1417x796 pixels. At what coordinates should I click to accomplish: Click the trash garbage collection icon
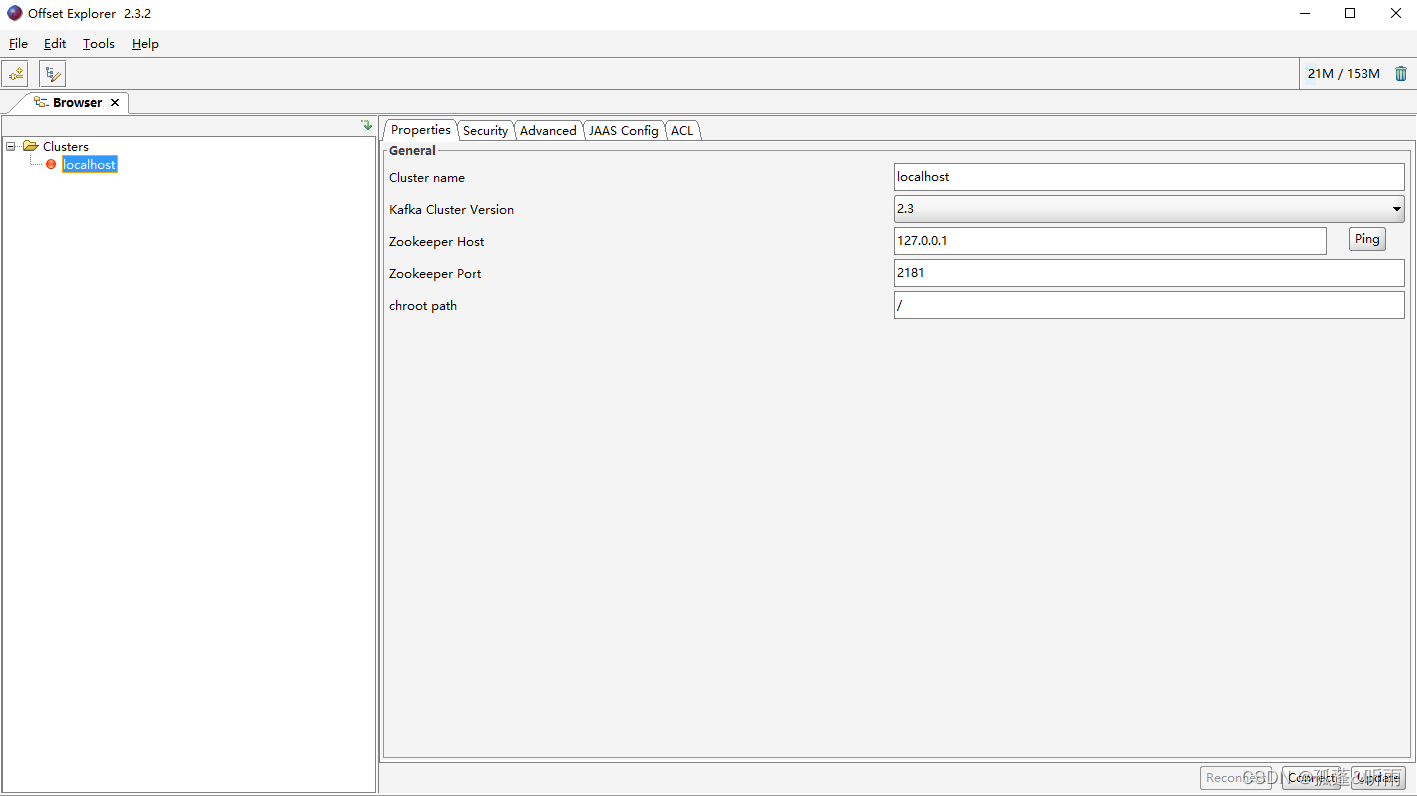click(x=1400, y=73)
